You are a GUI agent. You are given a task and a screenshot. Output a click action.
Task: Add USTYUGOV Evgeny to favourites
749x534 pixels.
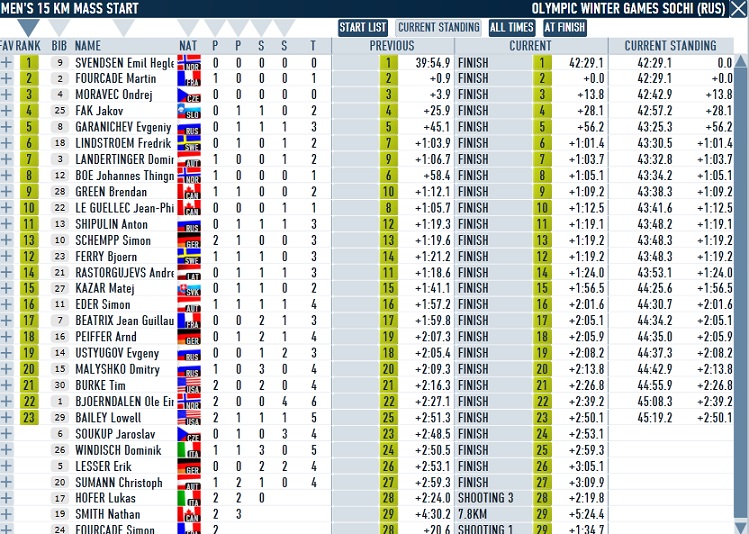pyautogui.click(x=6, y=353)
